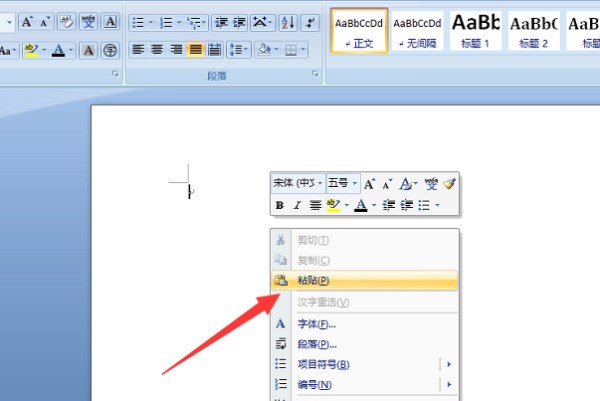
Task: Toggle Italic in the mini toolbar
Action: tap(297, 205)
